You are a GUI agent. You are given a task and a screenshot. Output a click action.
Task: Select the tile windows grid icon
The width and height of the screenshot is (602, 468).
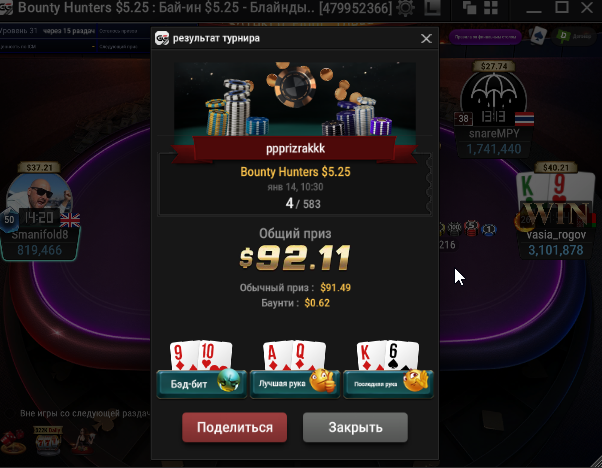point(491,8)
